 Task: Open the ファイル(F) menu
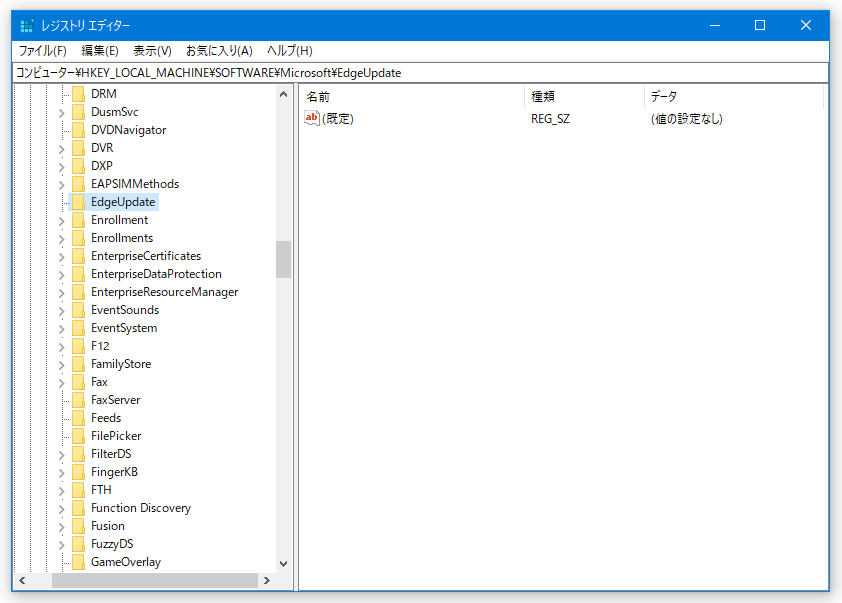(42, 51)
